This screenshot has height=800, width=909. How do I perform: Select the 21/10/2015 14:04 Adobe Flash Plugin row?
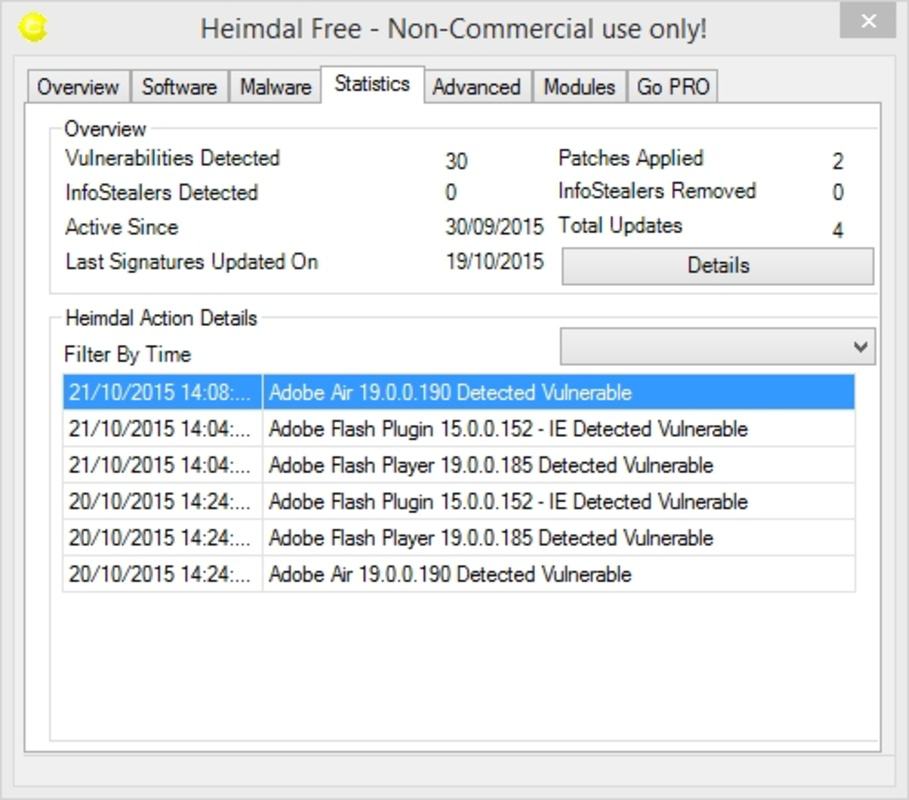459,429
